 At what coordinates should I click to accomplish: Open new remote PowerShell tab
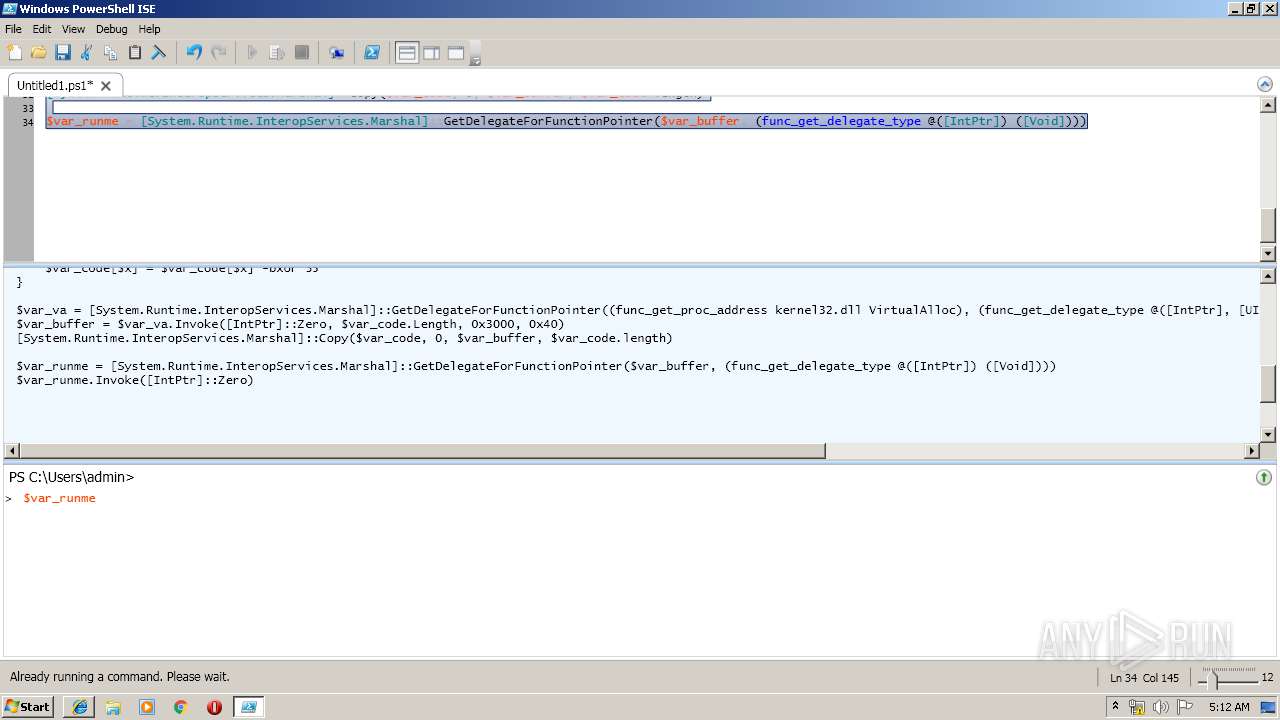click(x=337, y=52)
